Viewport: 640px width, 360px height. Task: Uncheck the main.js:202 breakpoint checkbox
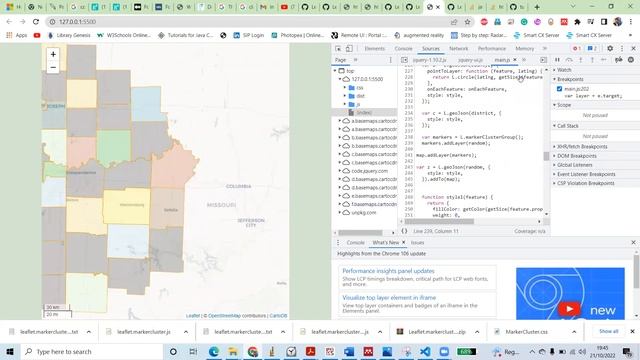coord(559,89)
